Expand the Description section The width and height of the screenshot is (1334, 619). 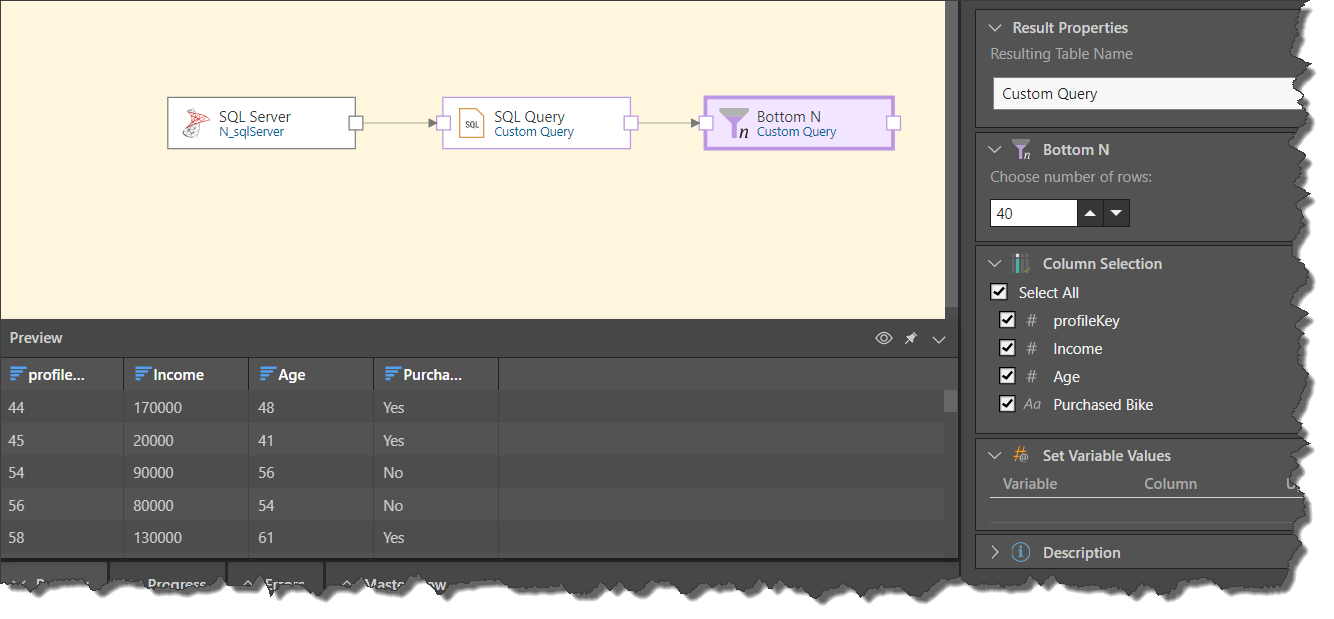tap(994, 552)
